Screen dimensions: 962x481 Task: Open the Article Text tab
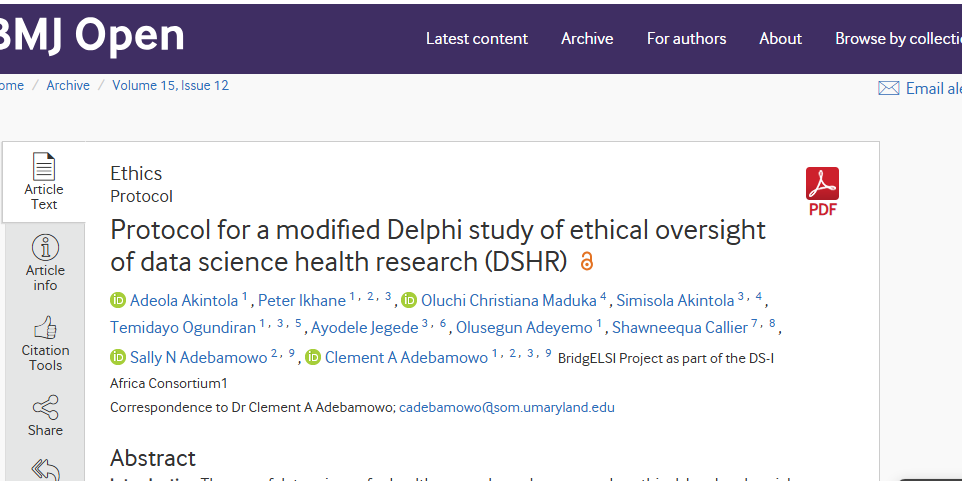click(x=44, y=182)
